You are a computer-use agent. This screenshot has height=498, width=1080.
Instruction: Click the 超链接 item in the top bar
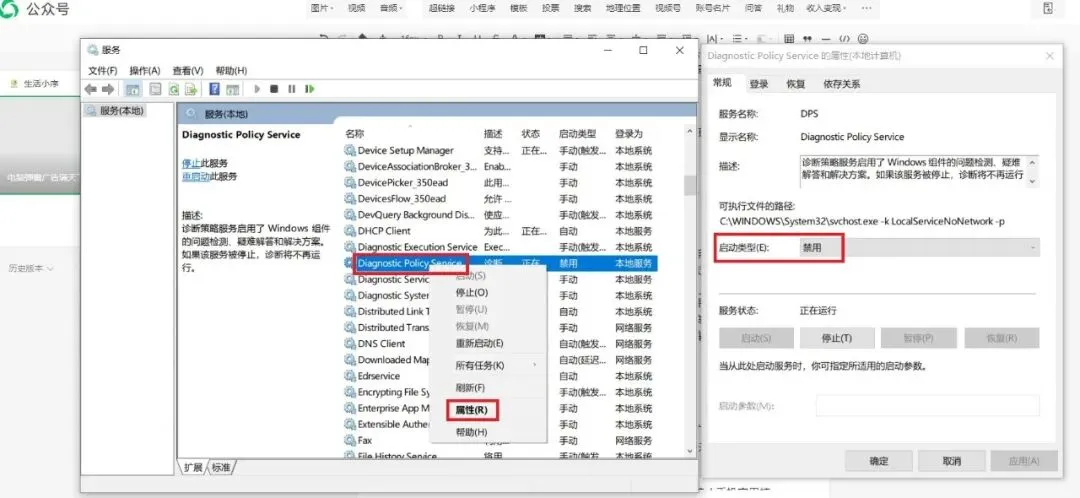442,8
